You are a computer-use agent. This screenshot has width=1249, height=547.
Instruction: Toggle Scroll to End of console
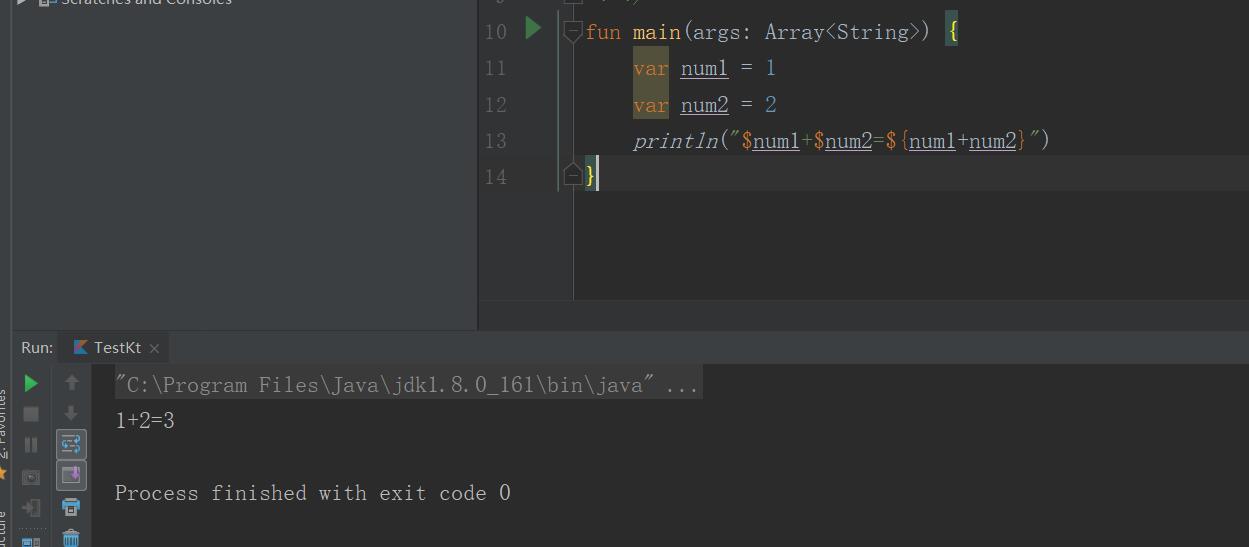pos(71,475)
